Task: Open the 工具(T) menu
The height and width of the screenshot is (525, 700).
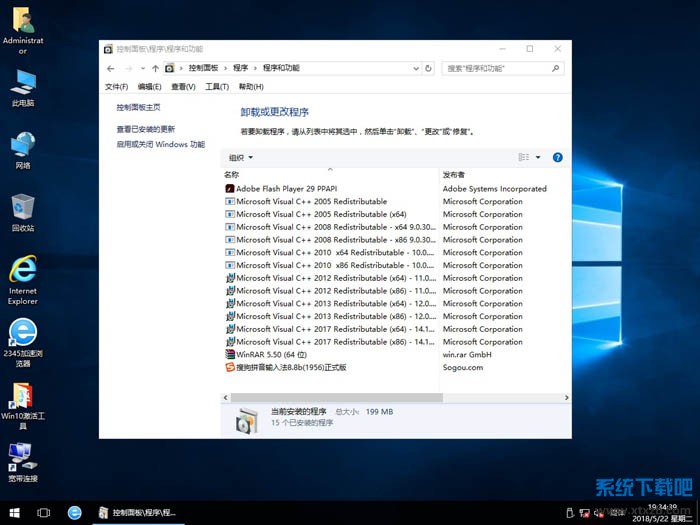Action: pos(217,87)
